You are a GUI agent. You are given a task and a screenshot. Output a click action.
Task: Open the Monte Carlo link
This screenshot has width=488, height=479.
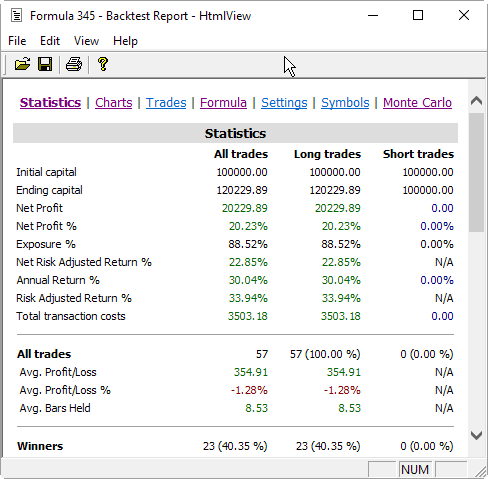(417, 103)
